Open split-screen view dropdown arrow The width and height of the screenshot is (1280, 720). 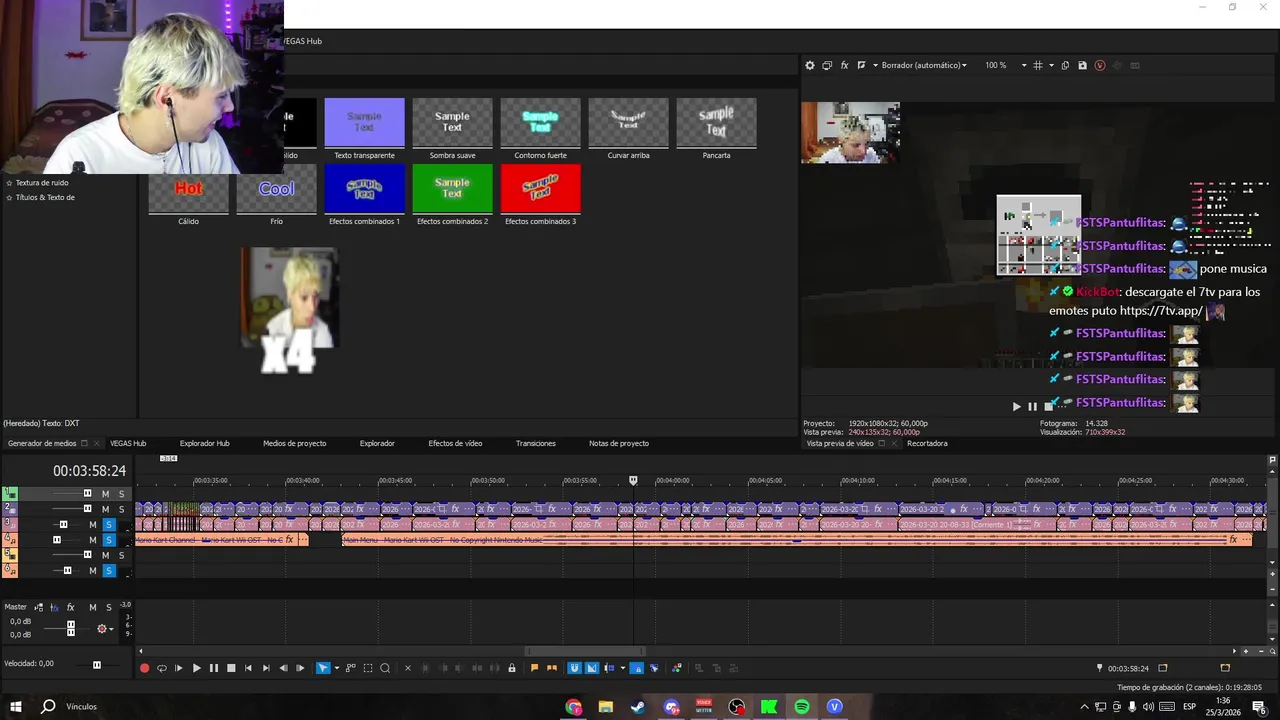tap(875, 65)
